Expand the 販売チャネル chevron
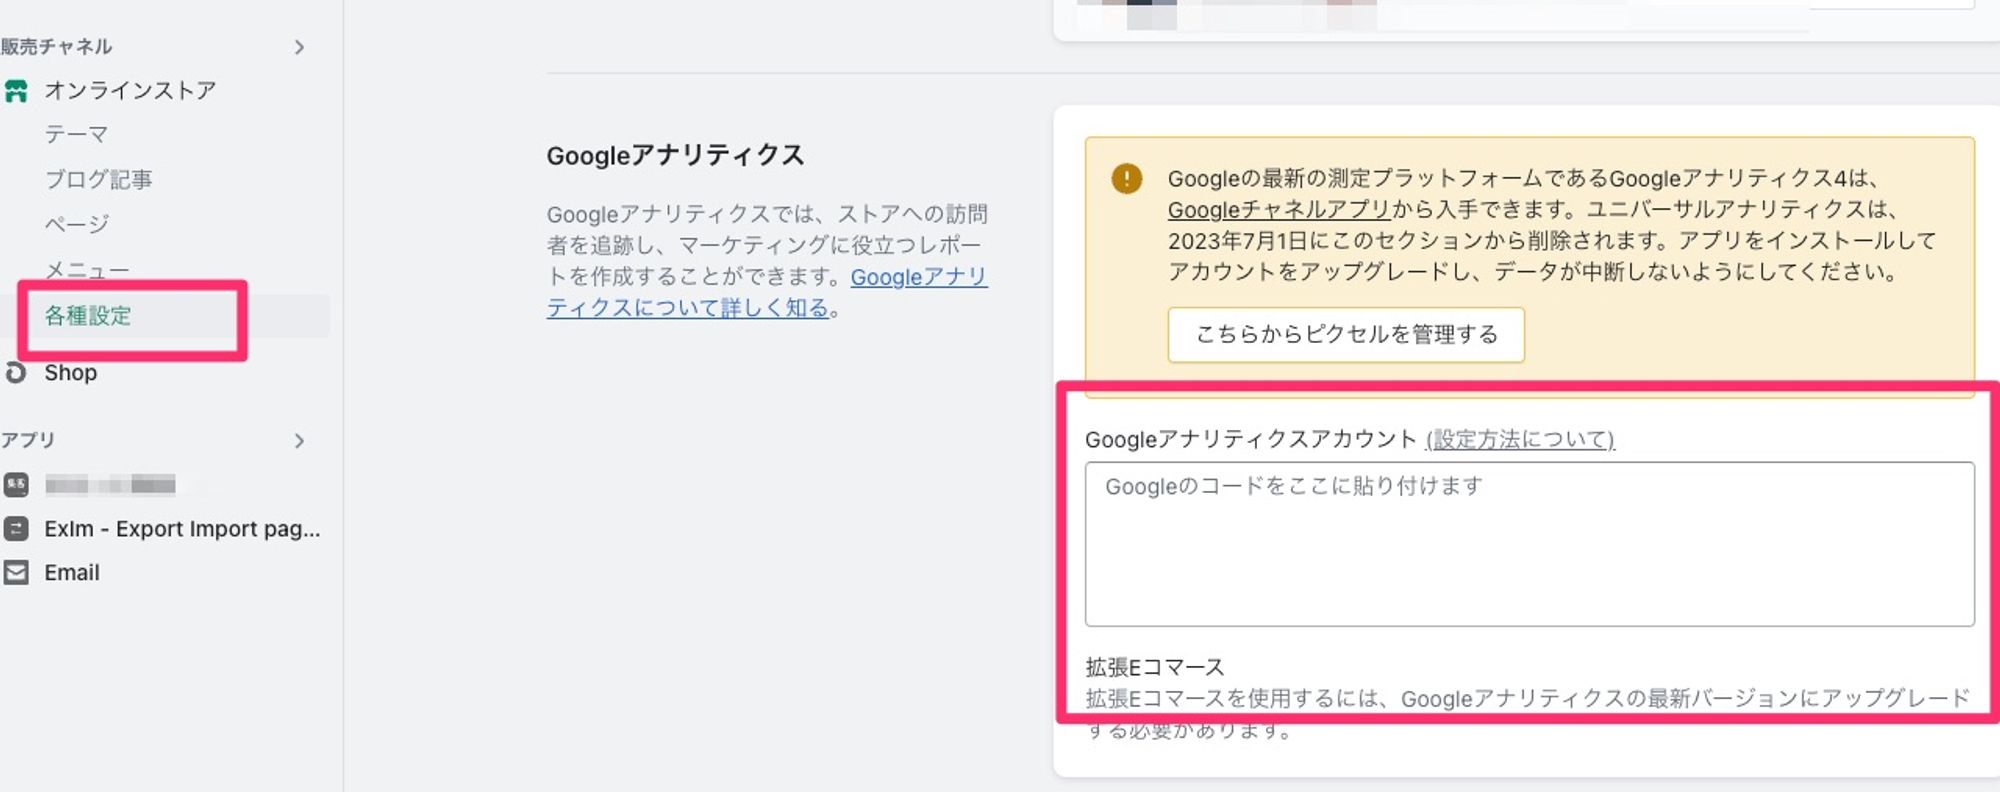The image size is (2000, 792). click(299, 47)
